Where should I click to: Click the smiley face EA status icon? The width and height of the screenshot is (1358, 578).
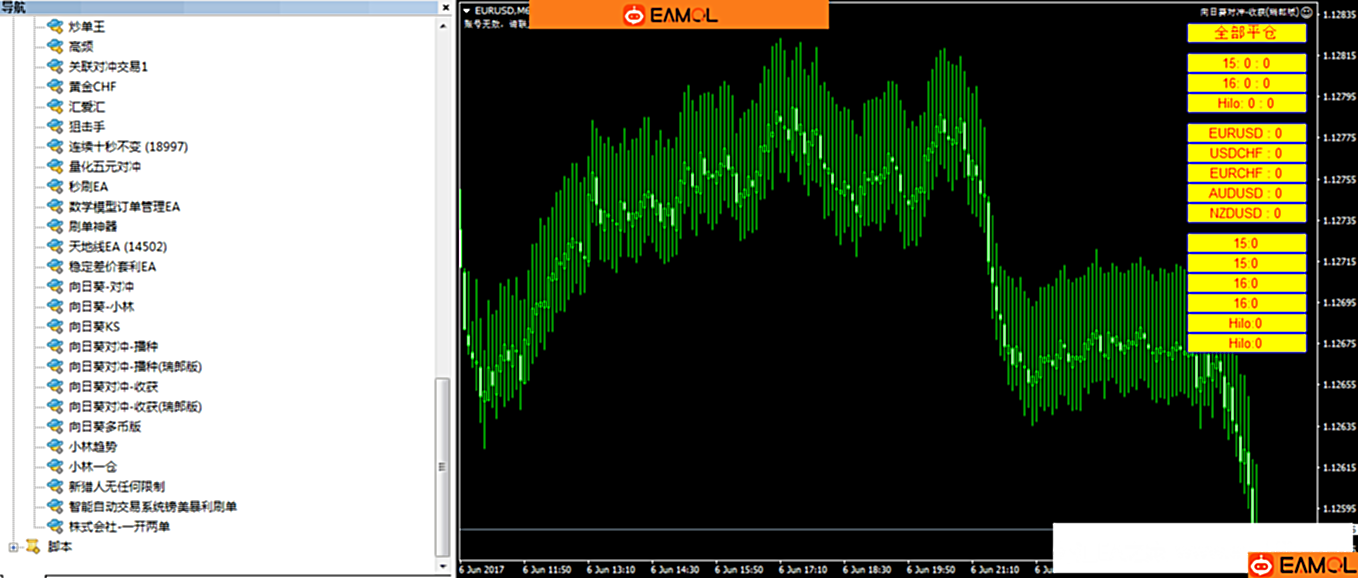coord(1309,12)
